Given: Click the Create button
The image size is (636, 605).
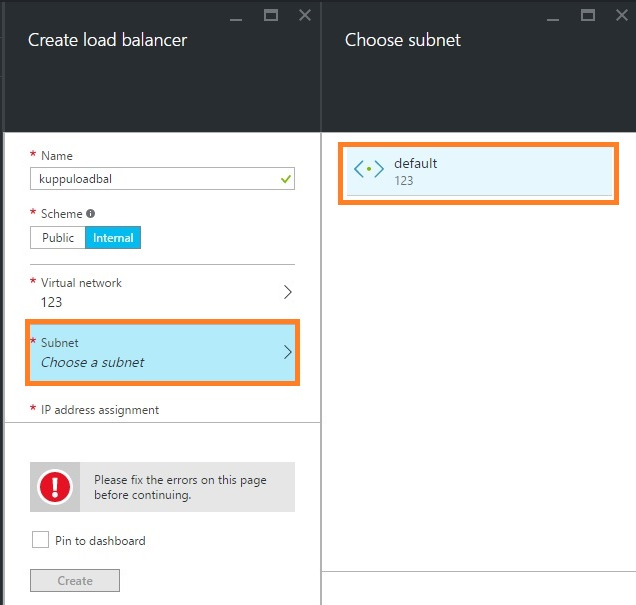Looking at the screenshot, I should [75, 580].
